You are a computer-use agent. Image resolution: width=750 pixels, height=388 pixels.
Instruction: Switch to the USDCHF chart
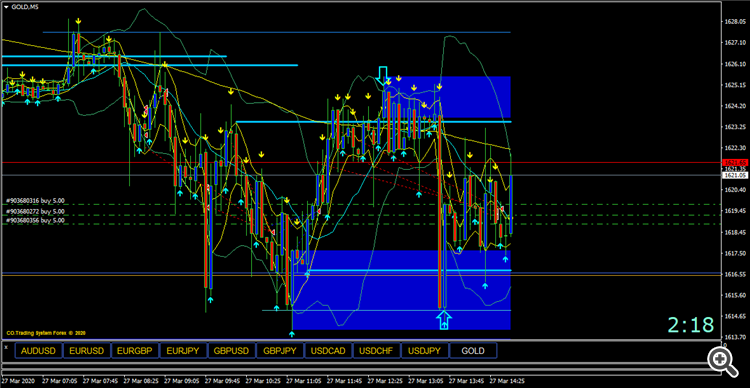(x=376, y=351)
